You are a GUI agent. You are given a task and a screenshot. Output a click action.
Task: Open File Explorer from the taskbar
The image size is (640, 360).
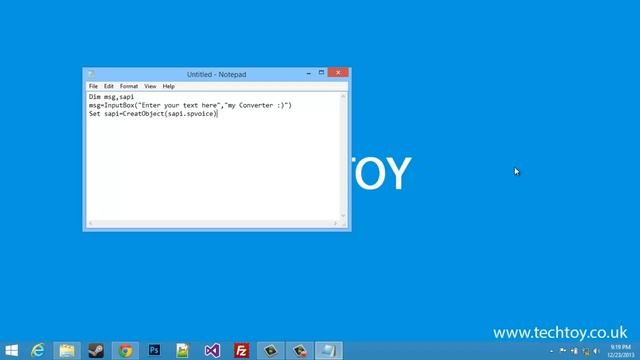click(x=67, y=351)
